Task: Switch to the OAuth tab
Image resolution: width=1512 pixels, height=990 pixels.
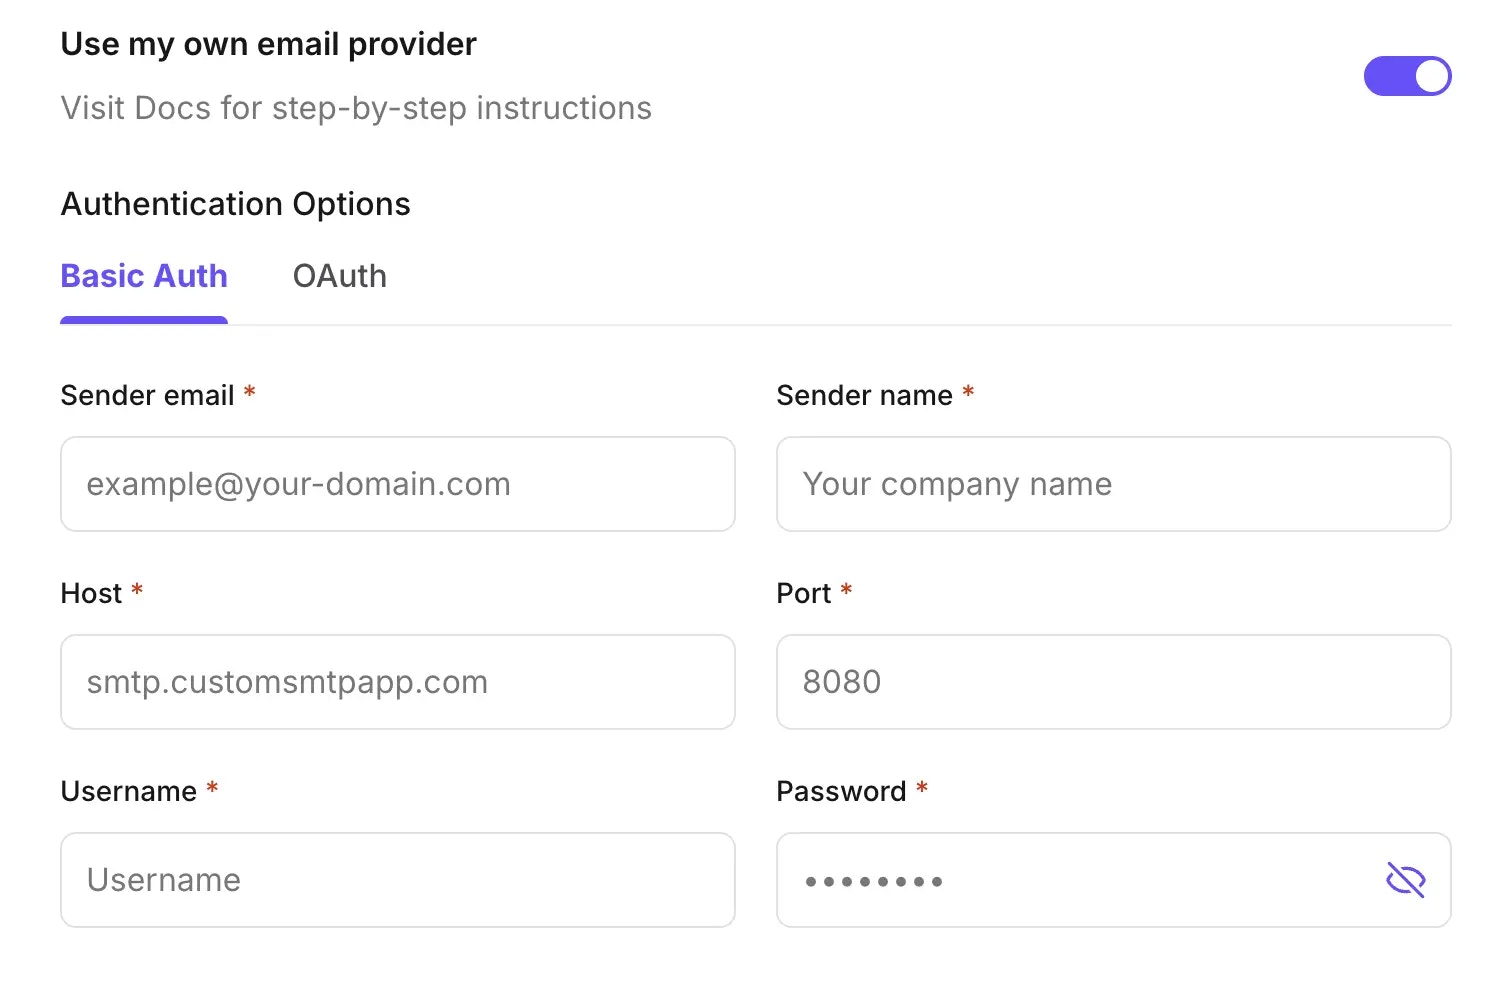Action: click(339, 277)
